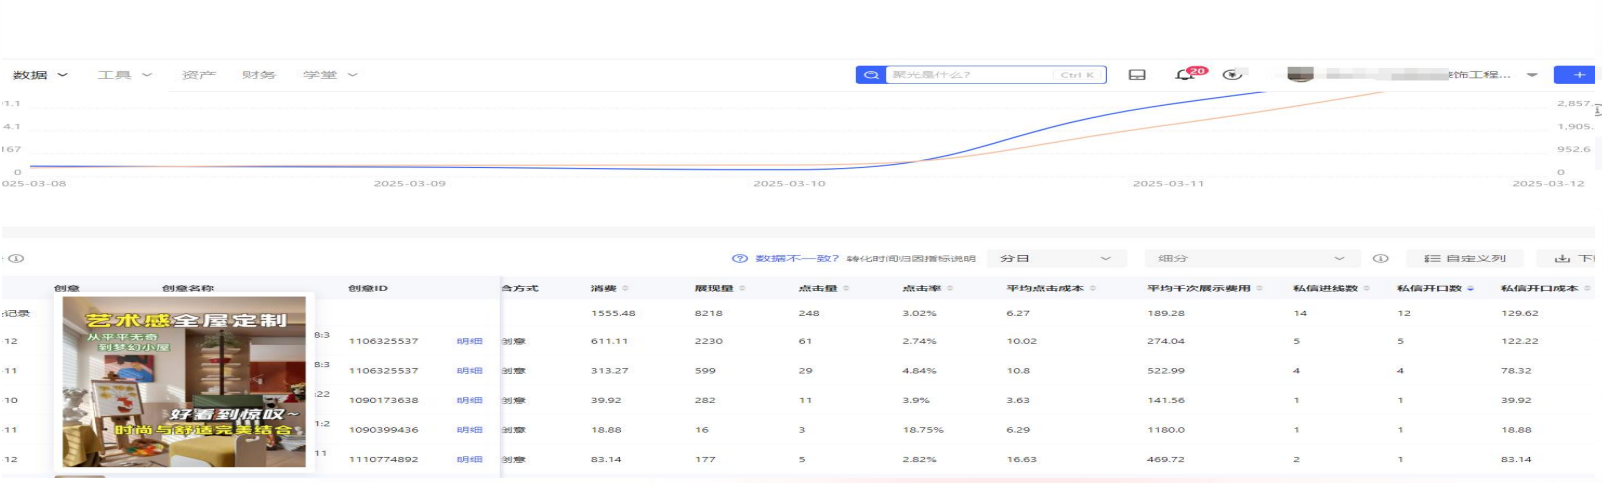
Task: Click the info icon next to 自定义列
Action: (1380, 258)
